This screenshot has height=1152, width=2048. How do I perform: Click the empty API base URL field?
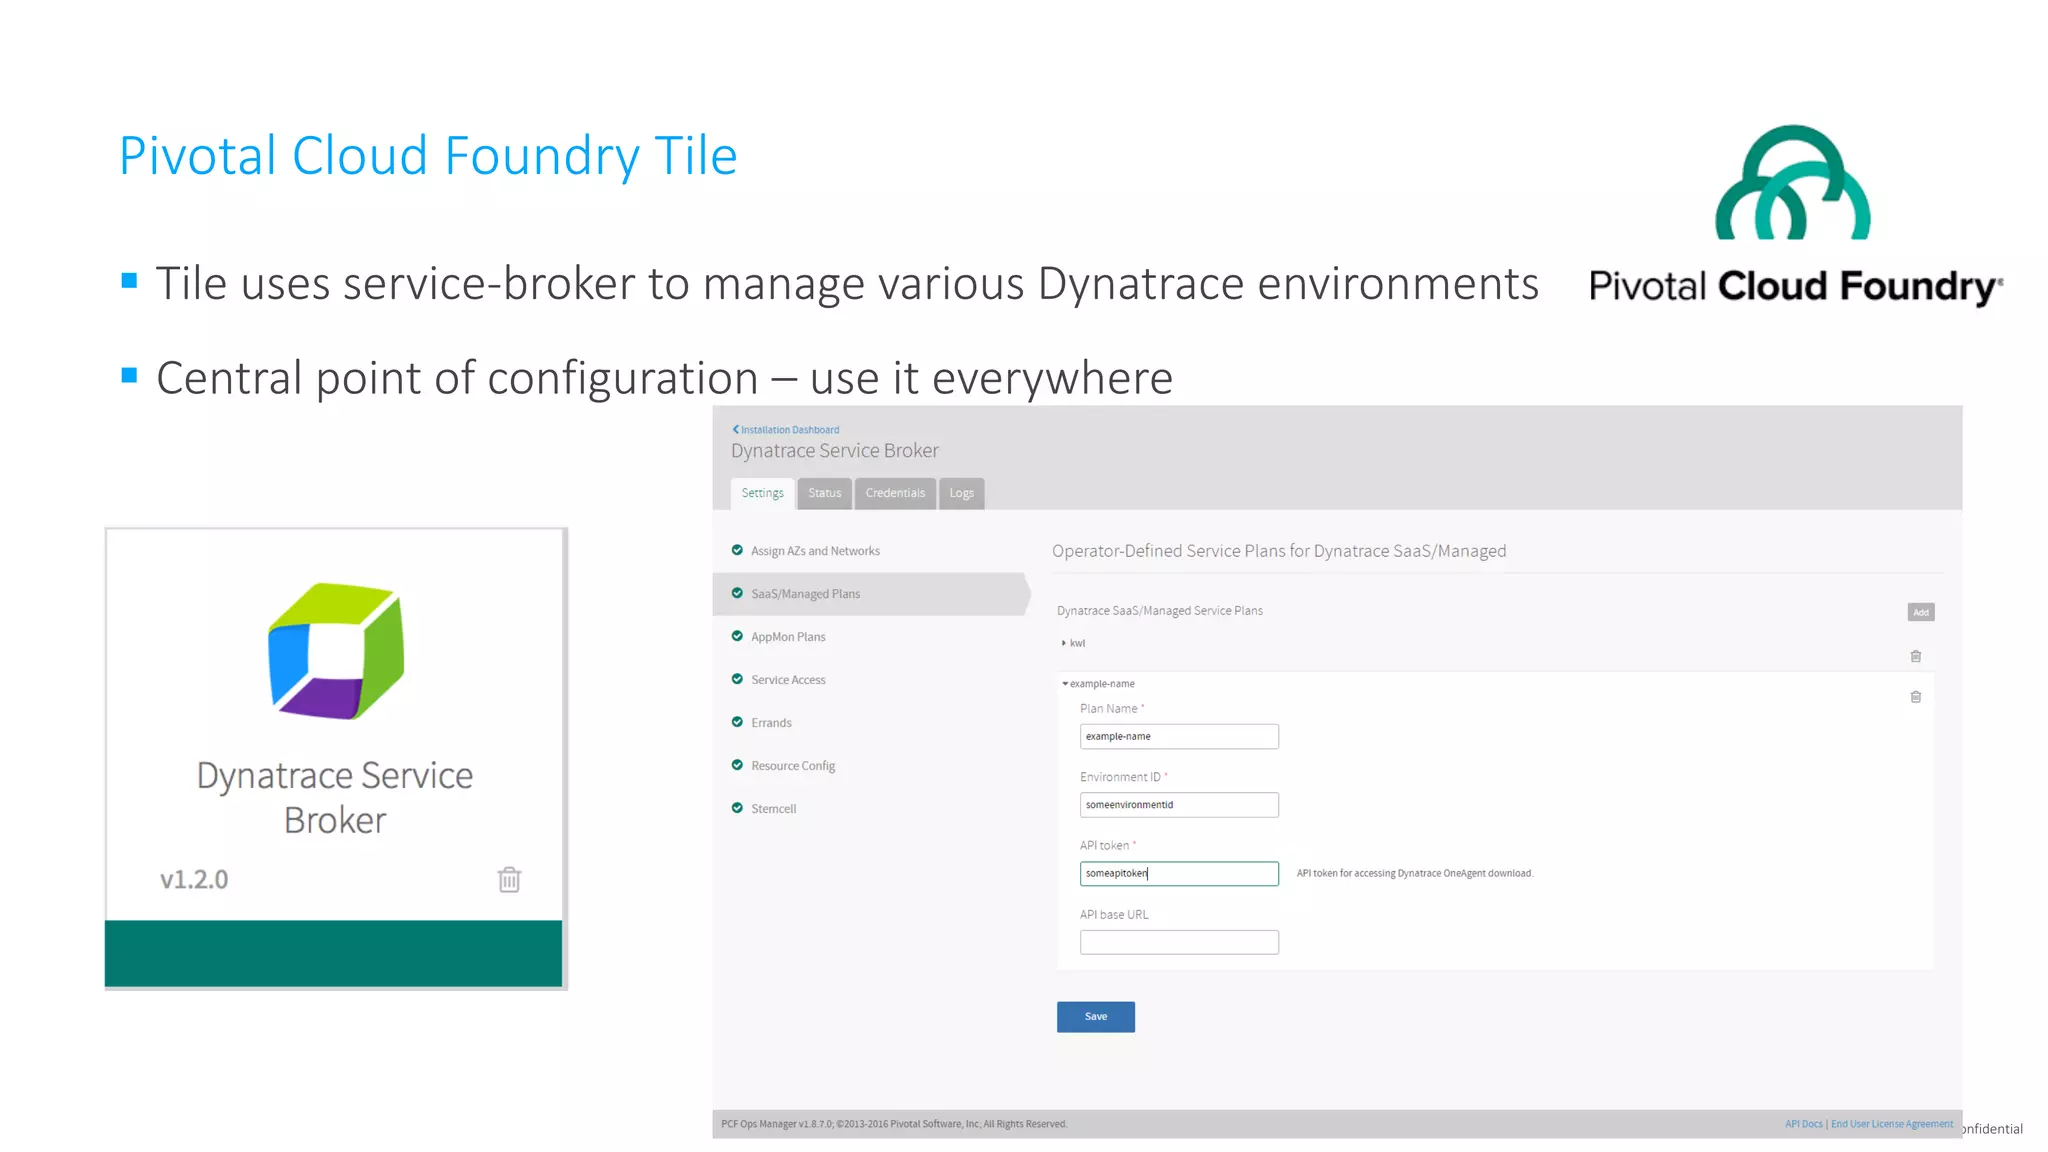click(1179, 942)
